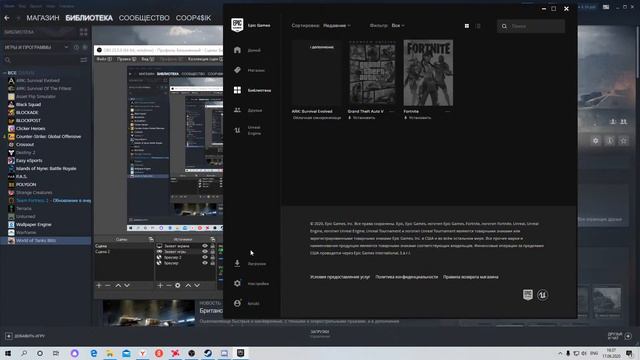Image resolution: width=640 pixels, height=360 pixels.
Task: Open Friends in Epic Games sidebar
Action: pyautogui.click(x=248, y=110)
